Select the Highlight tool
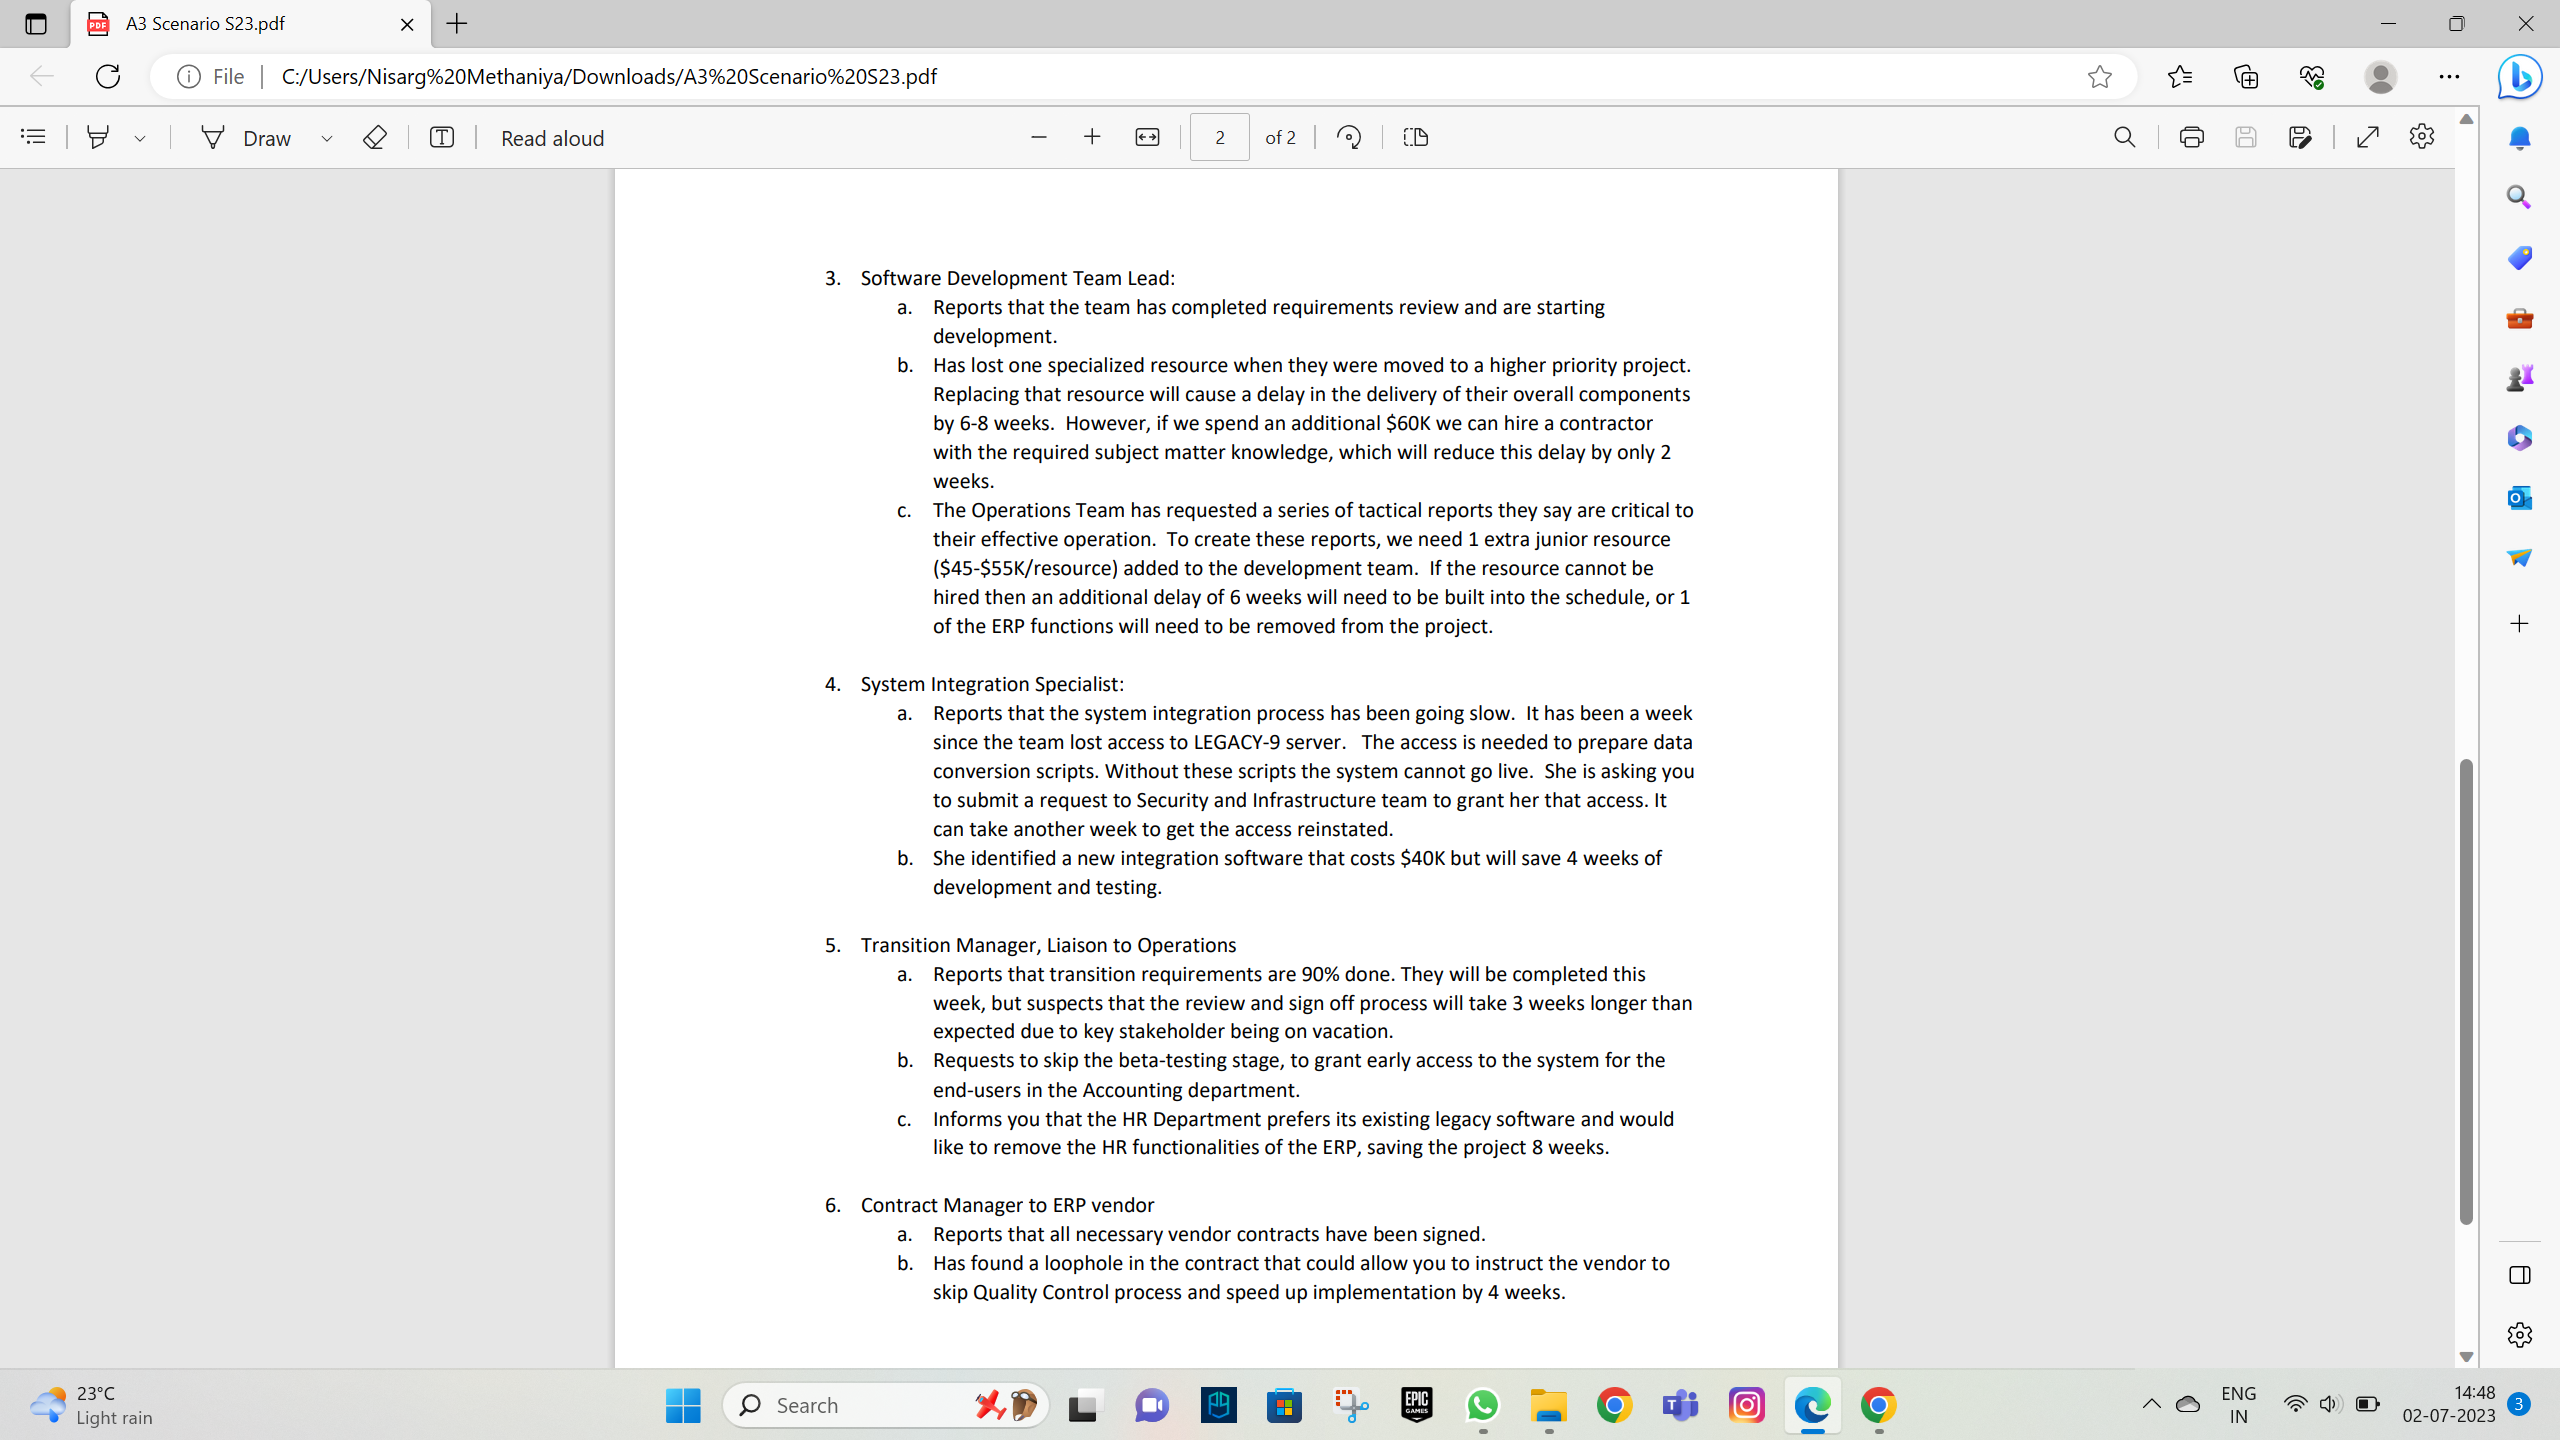The height and width of the screenshot is (1440, 2560). (x=98, y=137)
